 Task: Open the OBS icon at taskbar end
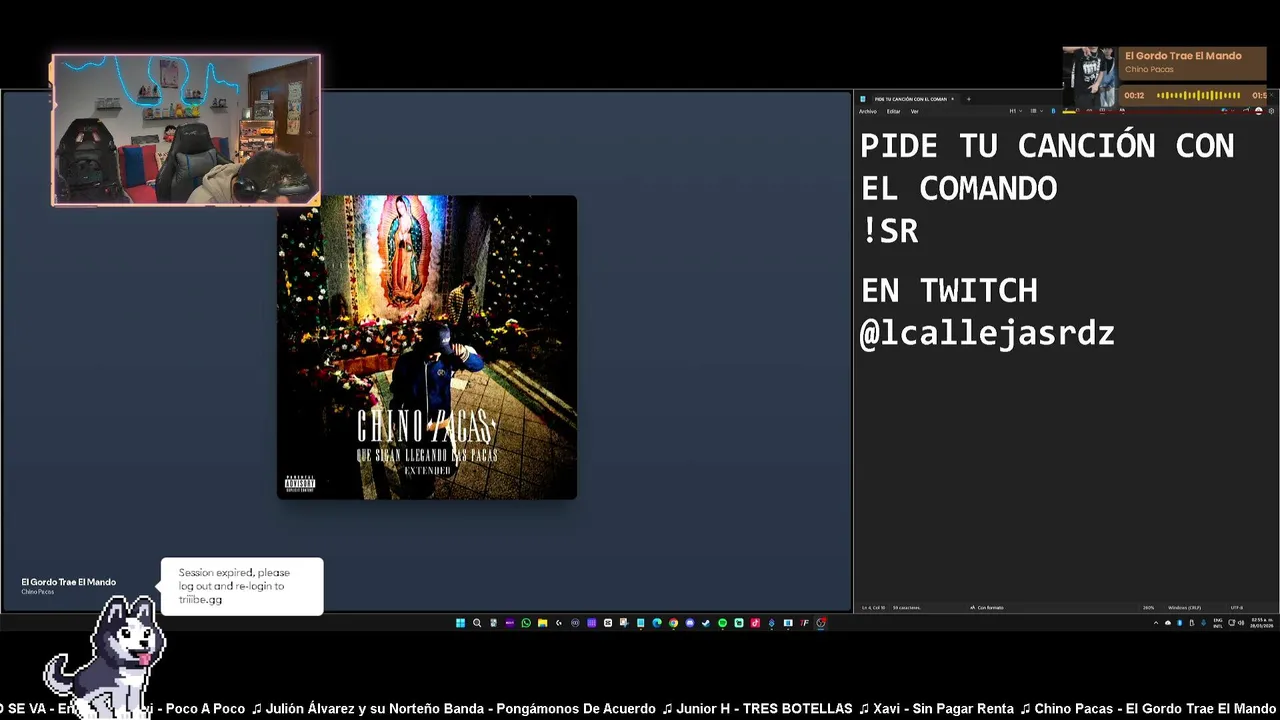pyautogui.click(x=820, y=623)
